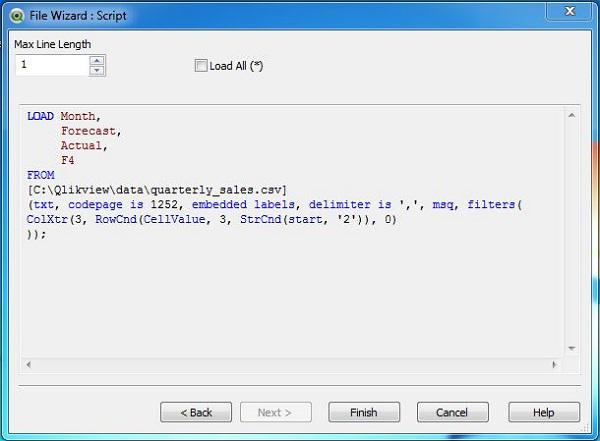Click the script scroll up arrow
This screenshot has height=441, width=600.
point(572,115)
